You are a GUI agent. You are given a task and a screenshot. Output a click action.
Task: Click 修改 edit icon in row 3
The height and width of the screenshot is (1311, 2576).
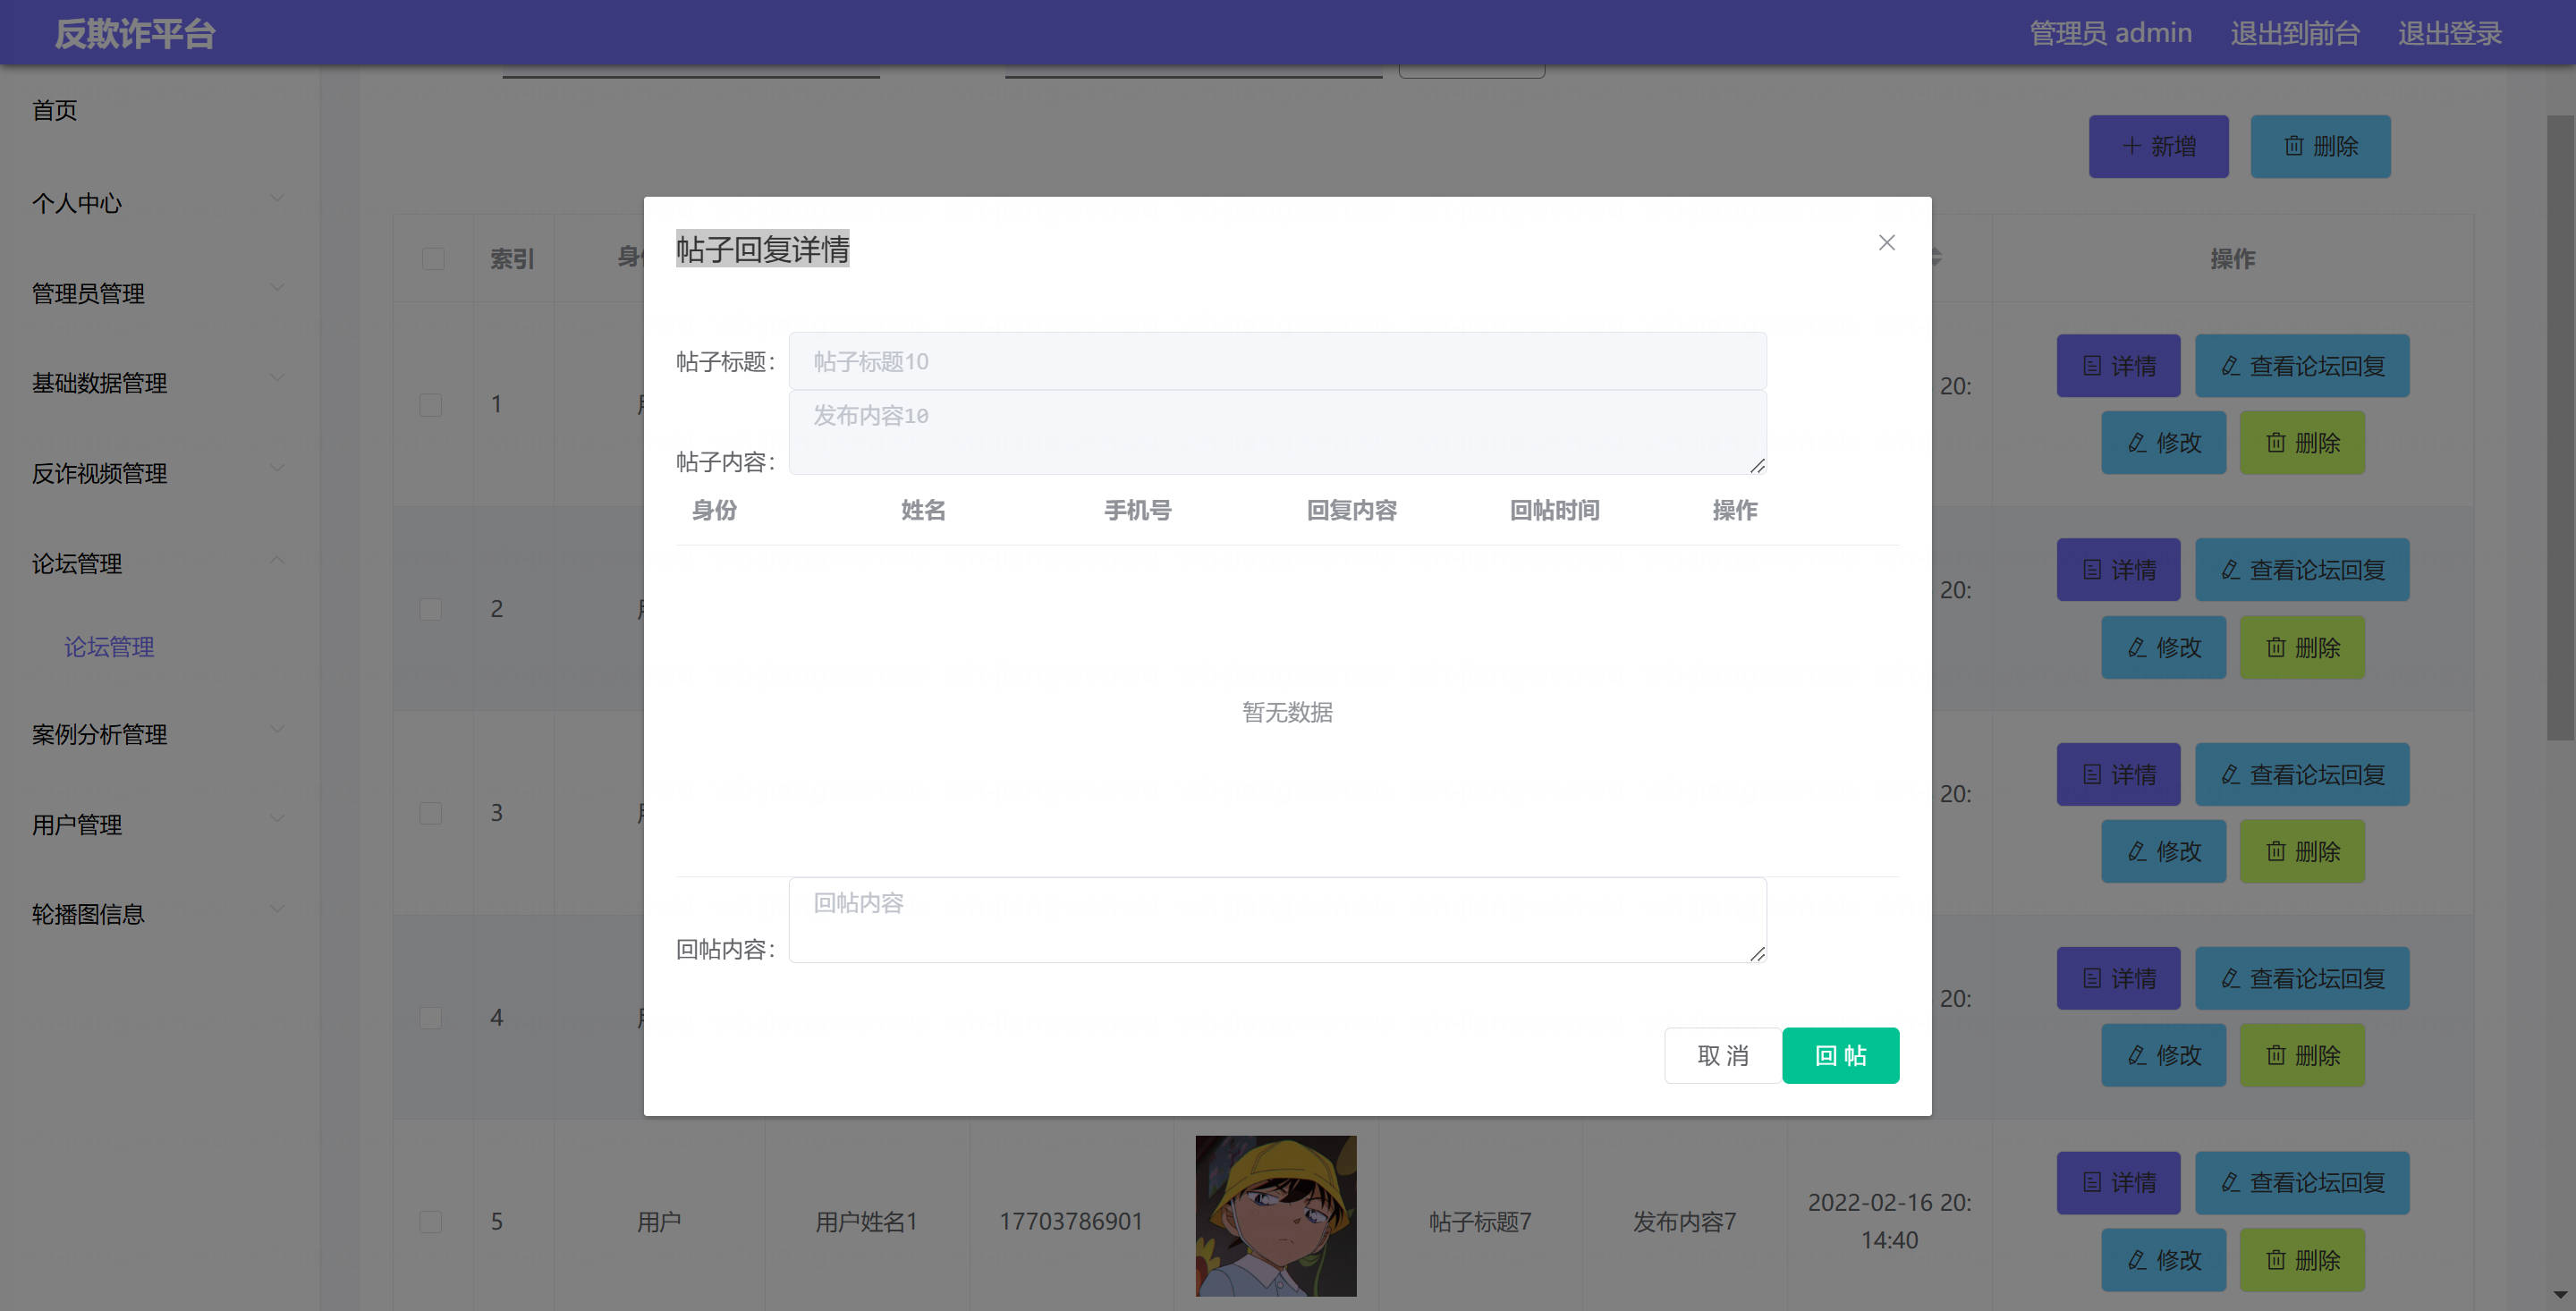2137,851
